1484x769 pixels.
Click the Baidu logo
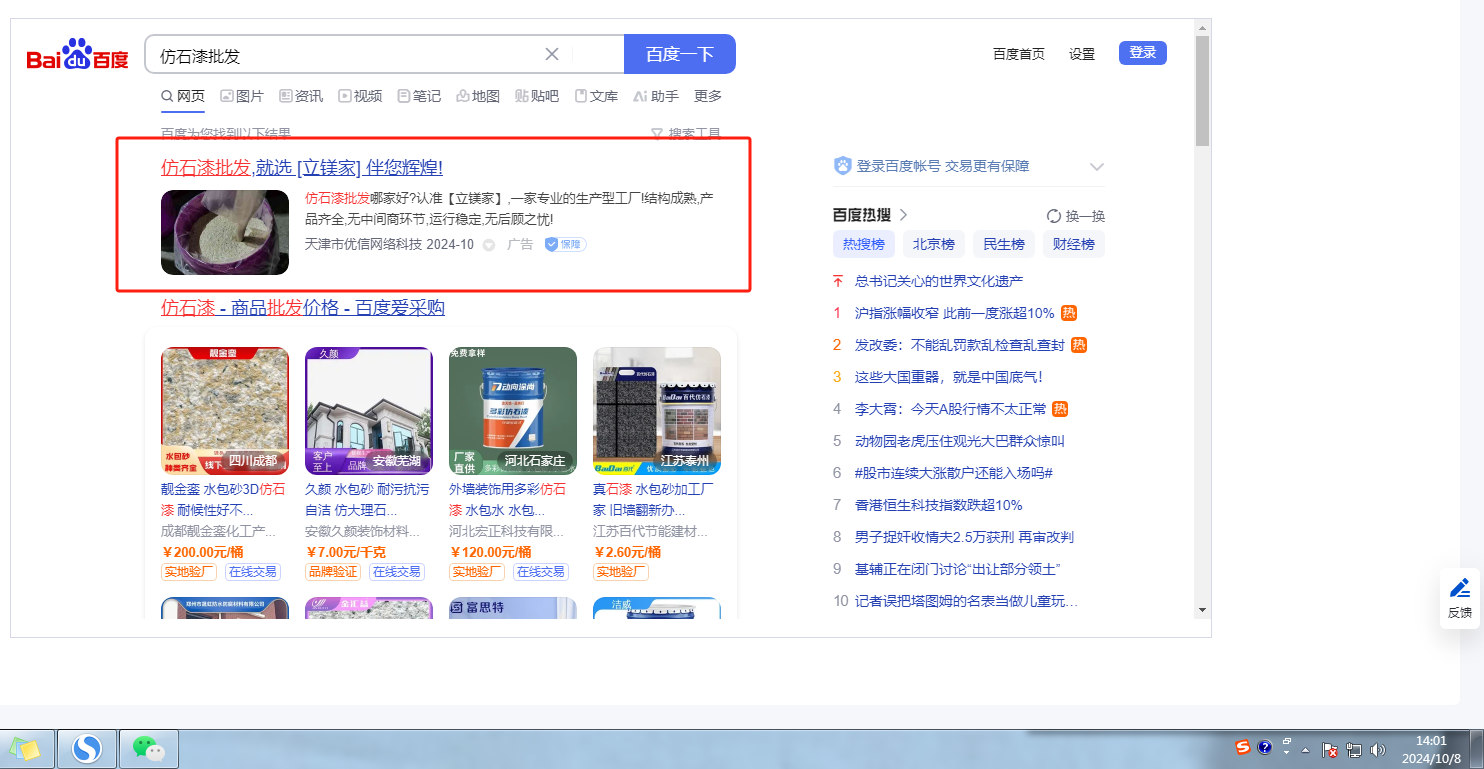tap(78, 55)
